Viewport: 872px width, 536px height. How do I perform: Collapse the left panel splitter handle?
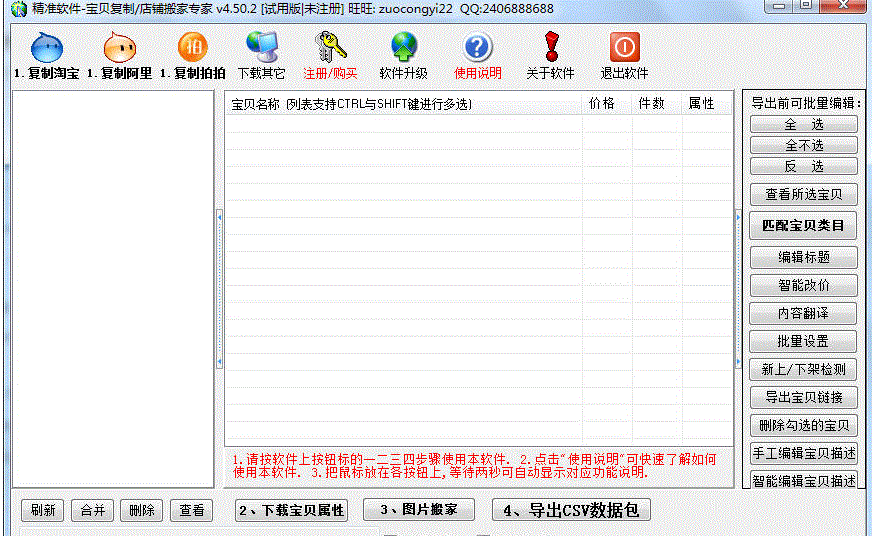coord(220,289)
